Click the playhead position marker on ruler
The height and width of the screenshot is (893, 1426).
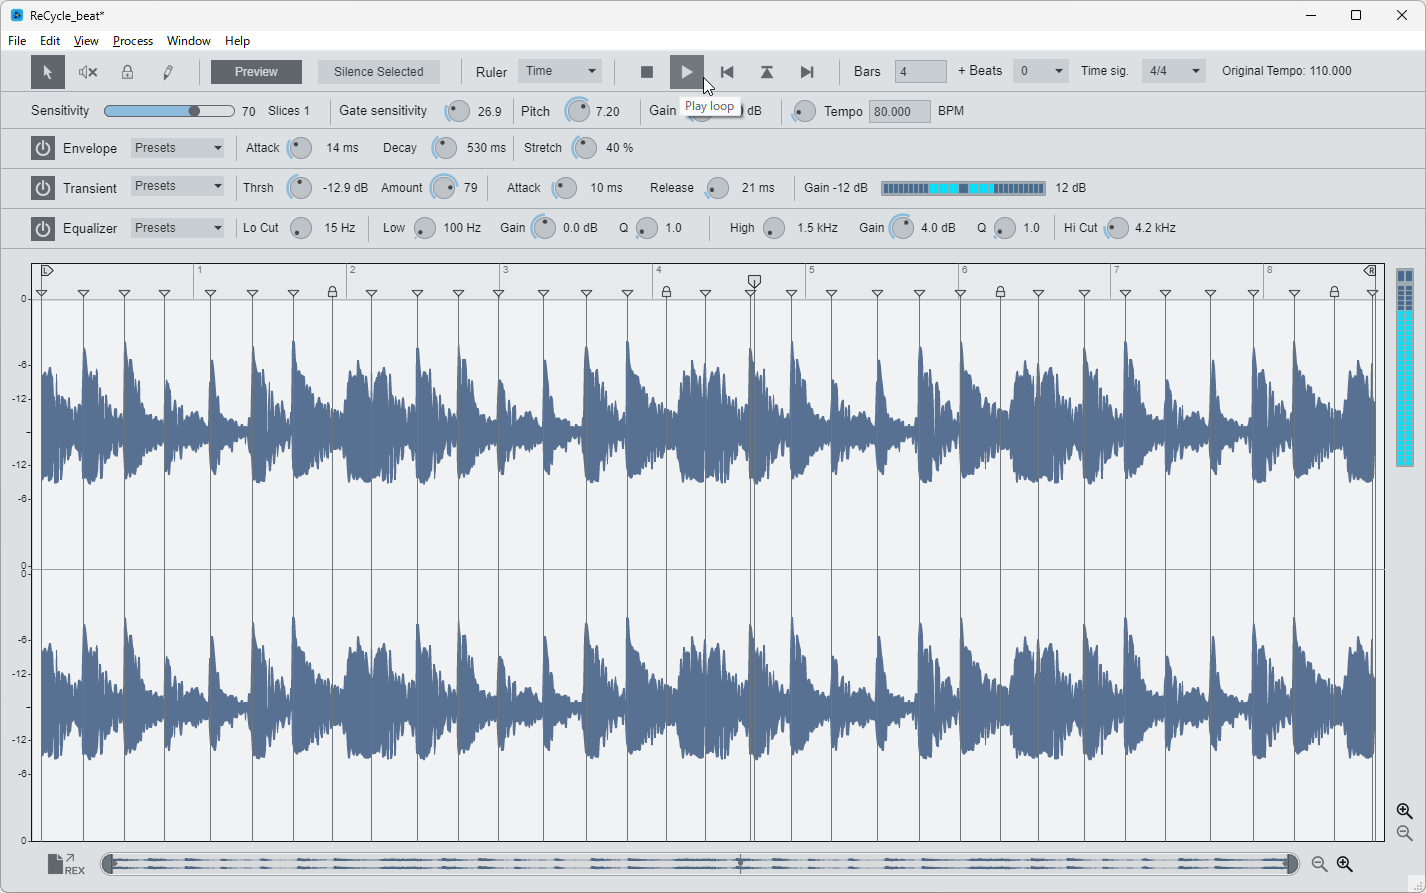[754, 281]
